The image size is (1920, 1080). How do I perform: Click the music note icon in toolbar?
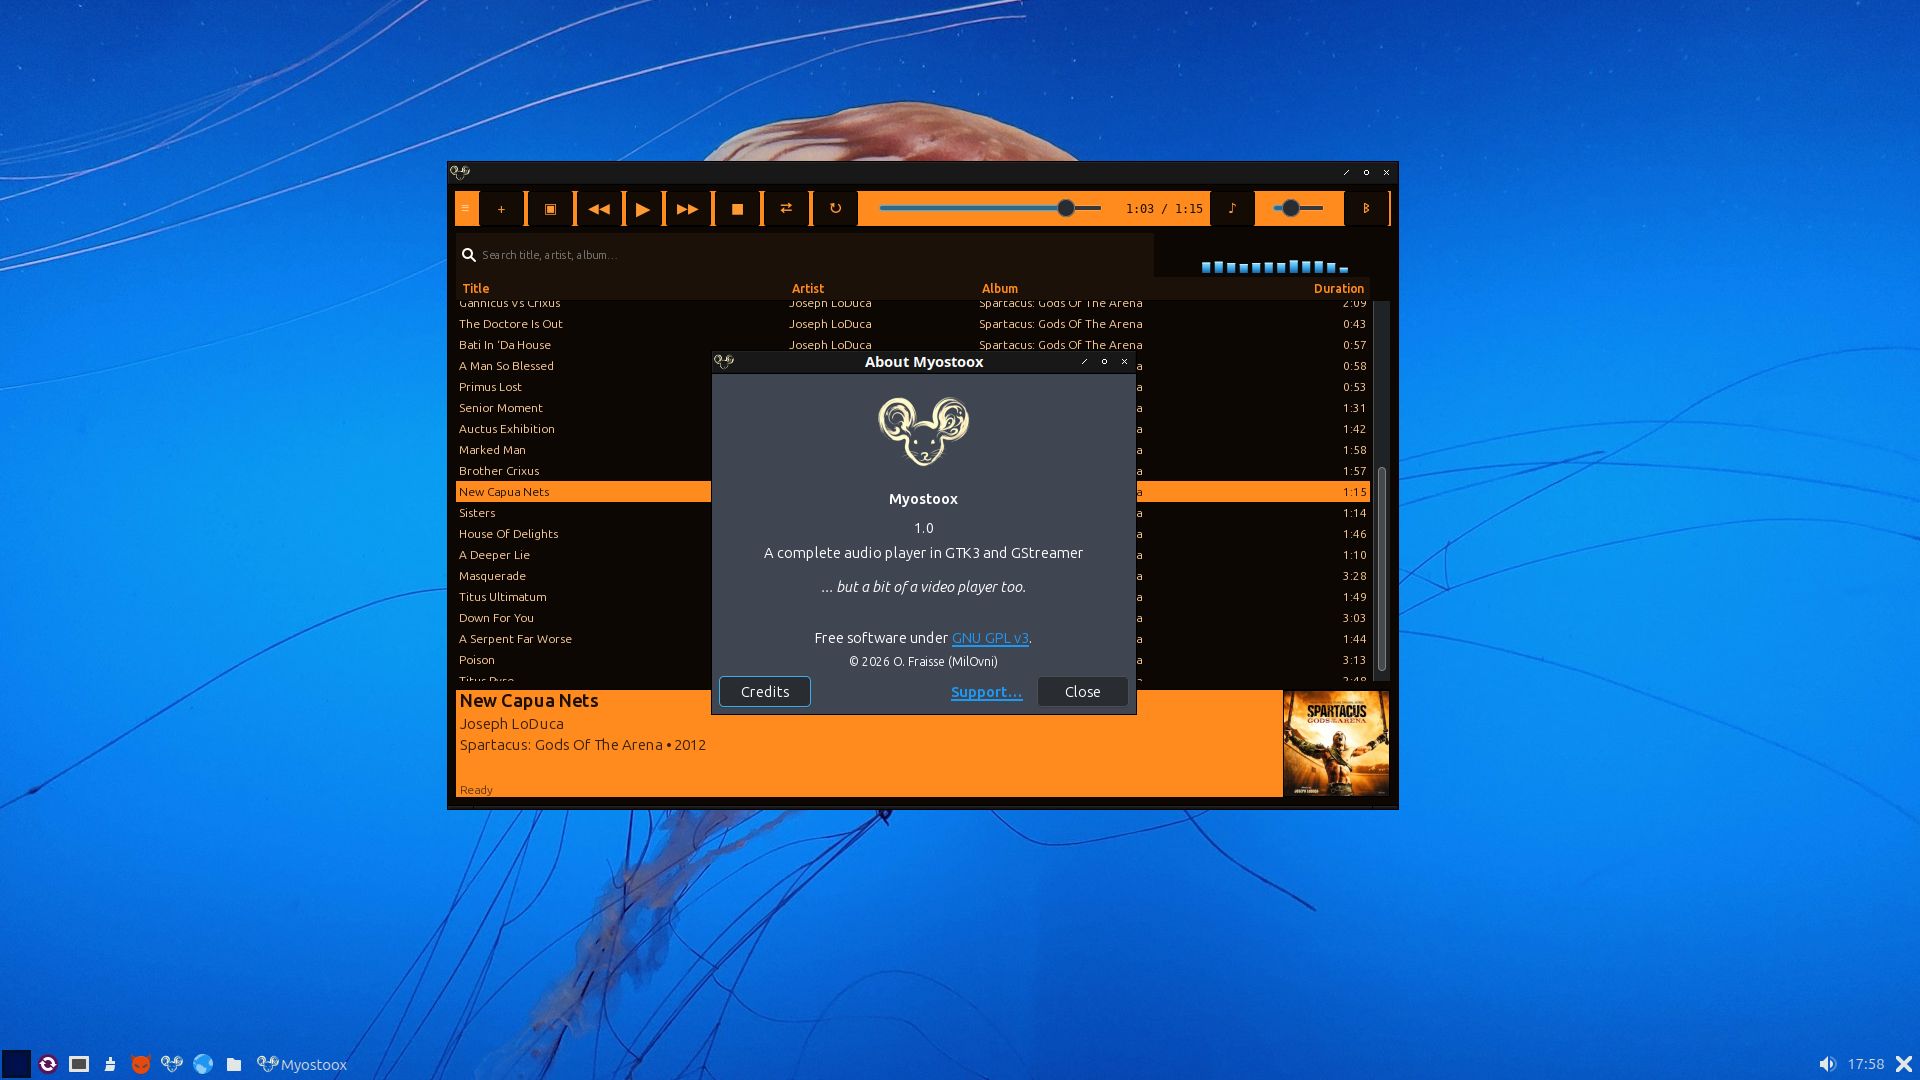tap(1232, 208)
